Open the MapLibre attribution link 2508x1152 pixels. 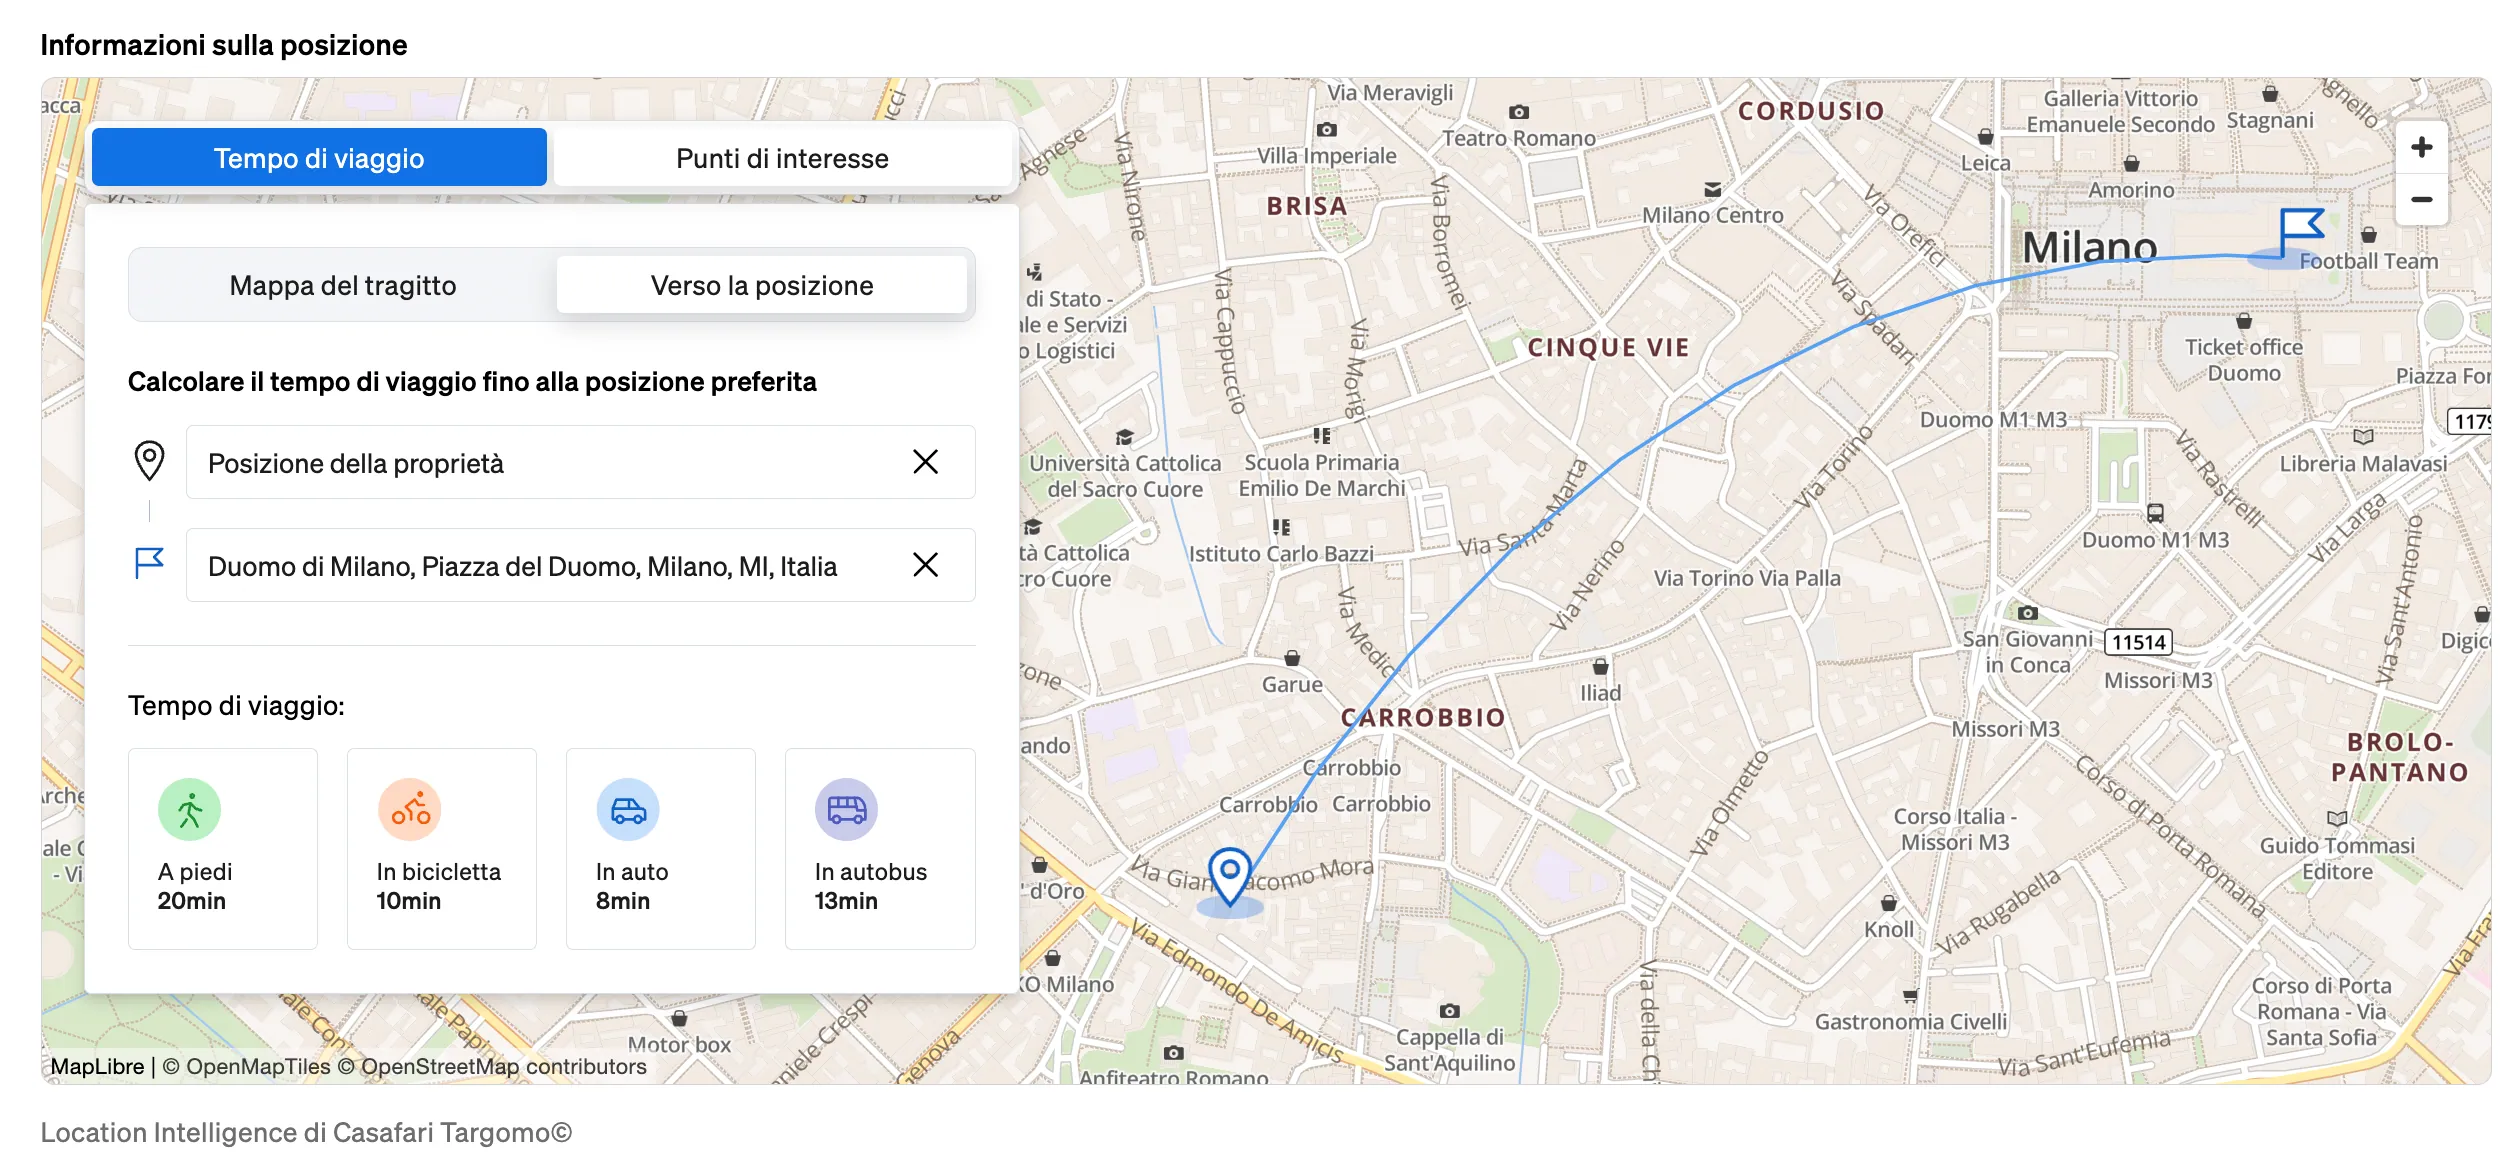coord(97,1067)
